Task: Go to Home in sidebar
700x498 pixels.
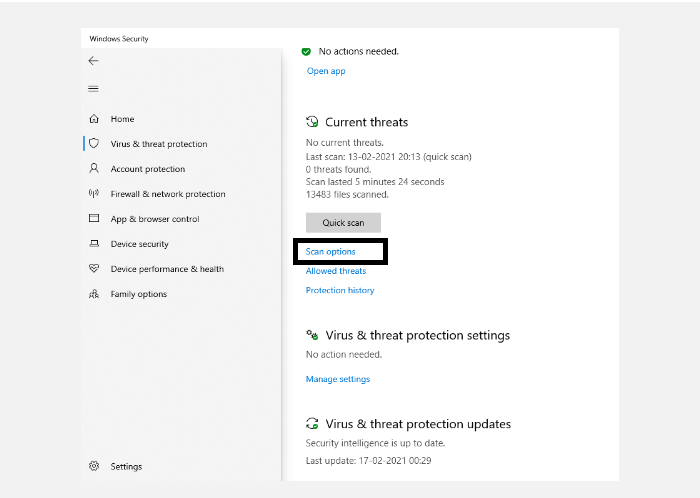Action: pyautogui.click(x=122, y=119)
